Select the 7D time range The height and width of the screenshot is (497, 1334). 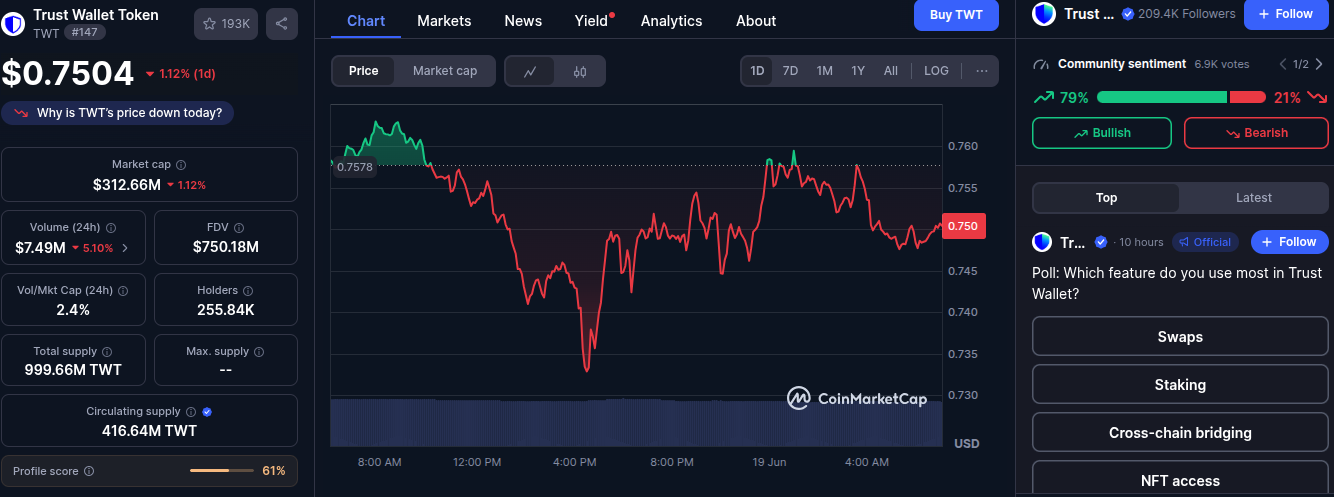[x=790, y=71]
